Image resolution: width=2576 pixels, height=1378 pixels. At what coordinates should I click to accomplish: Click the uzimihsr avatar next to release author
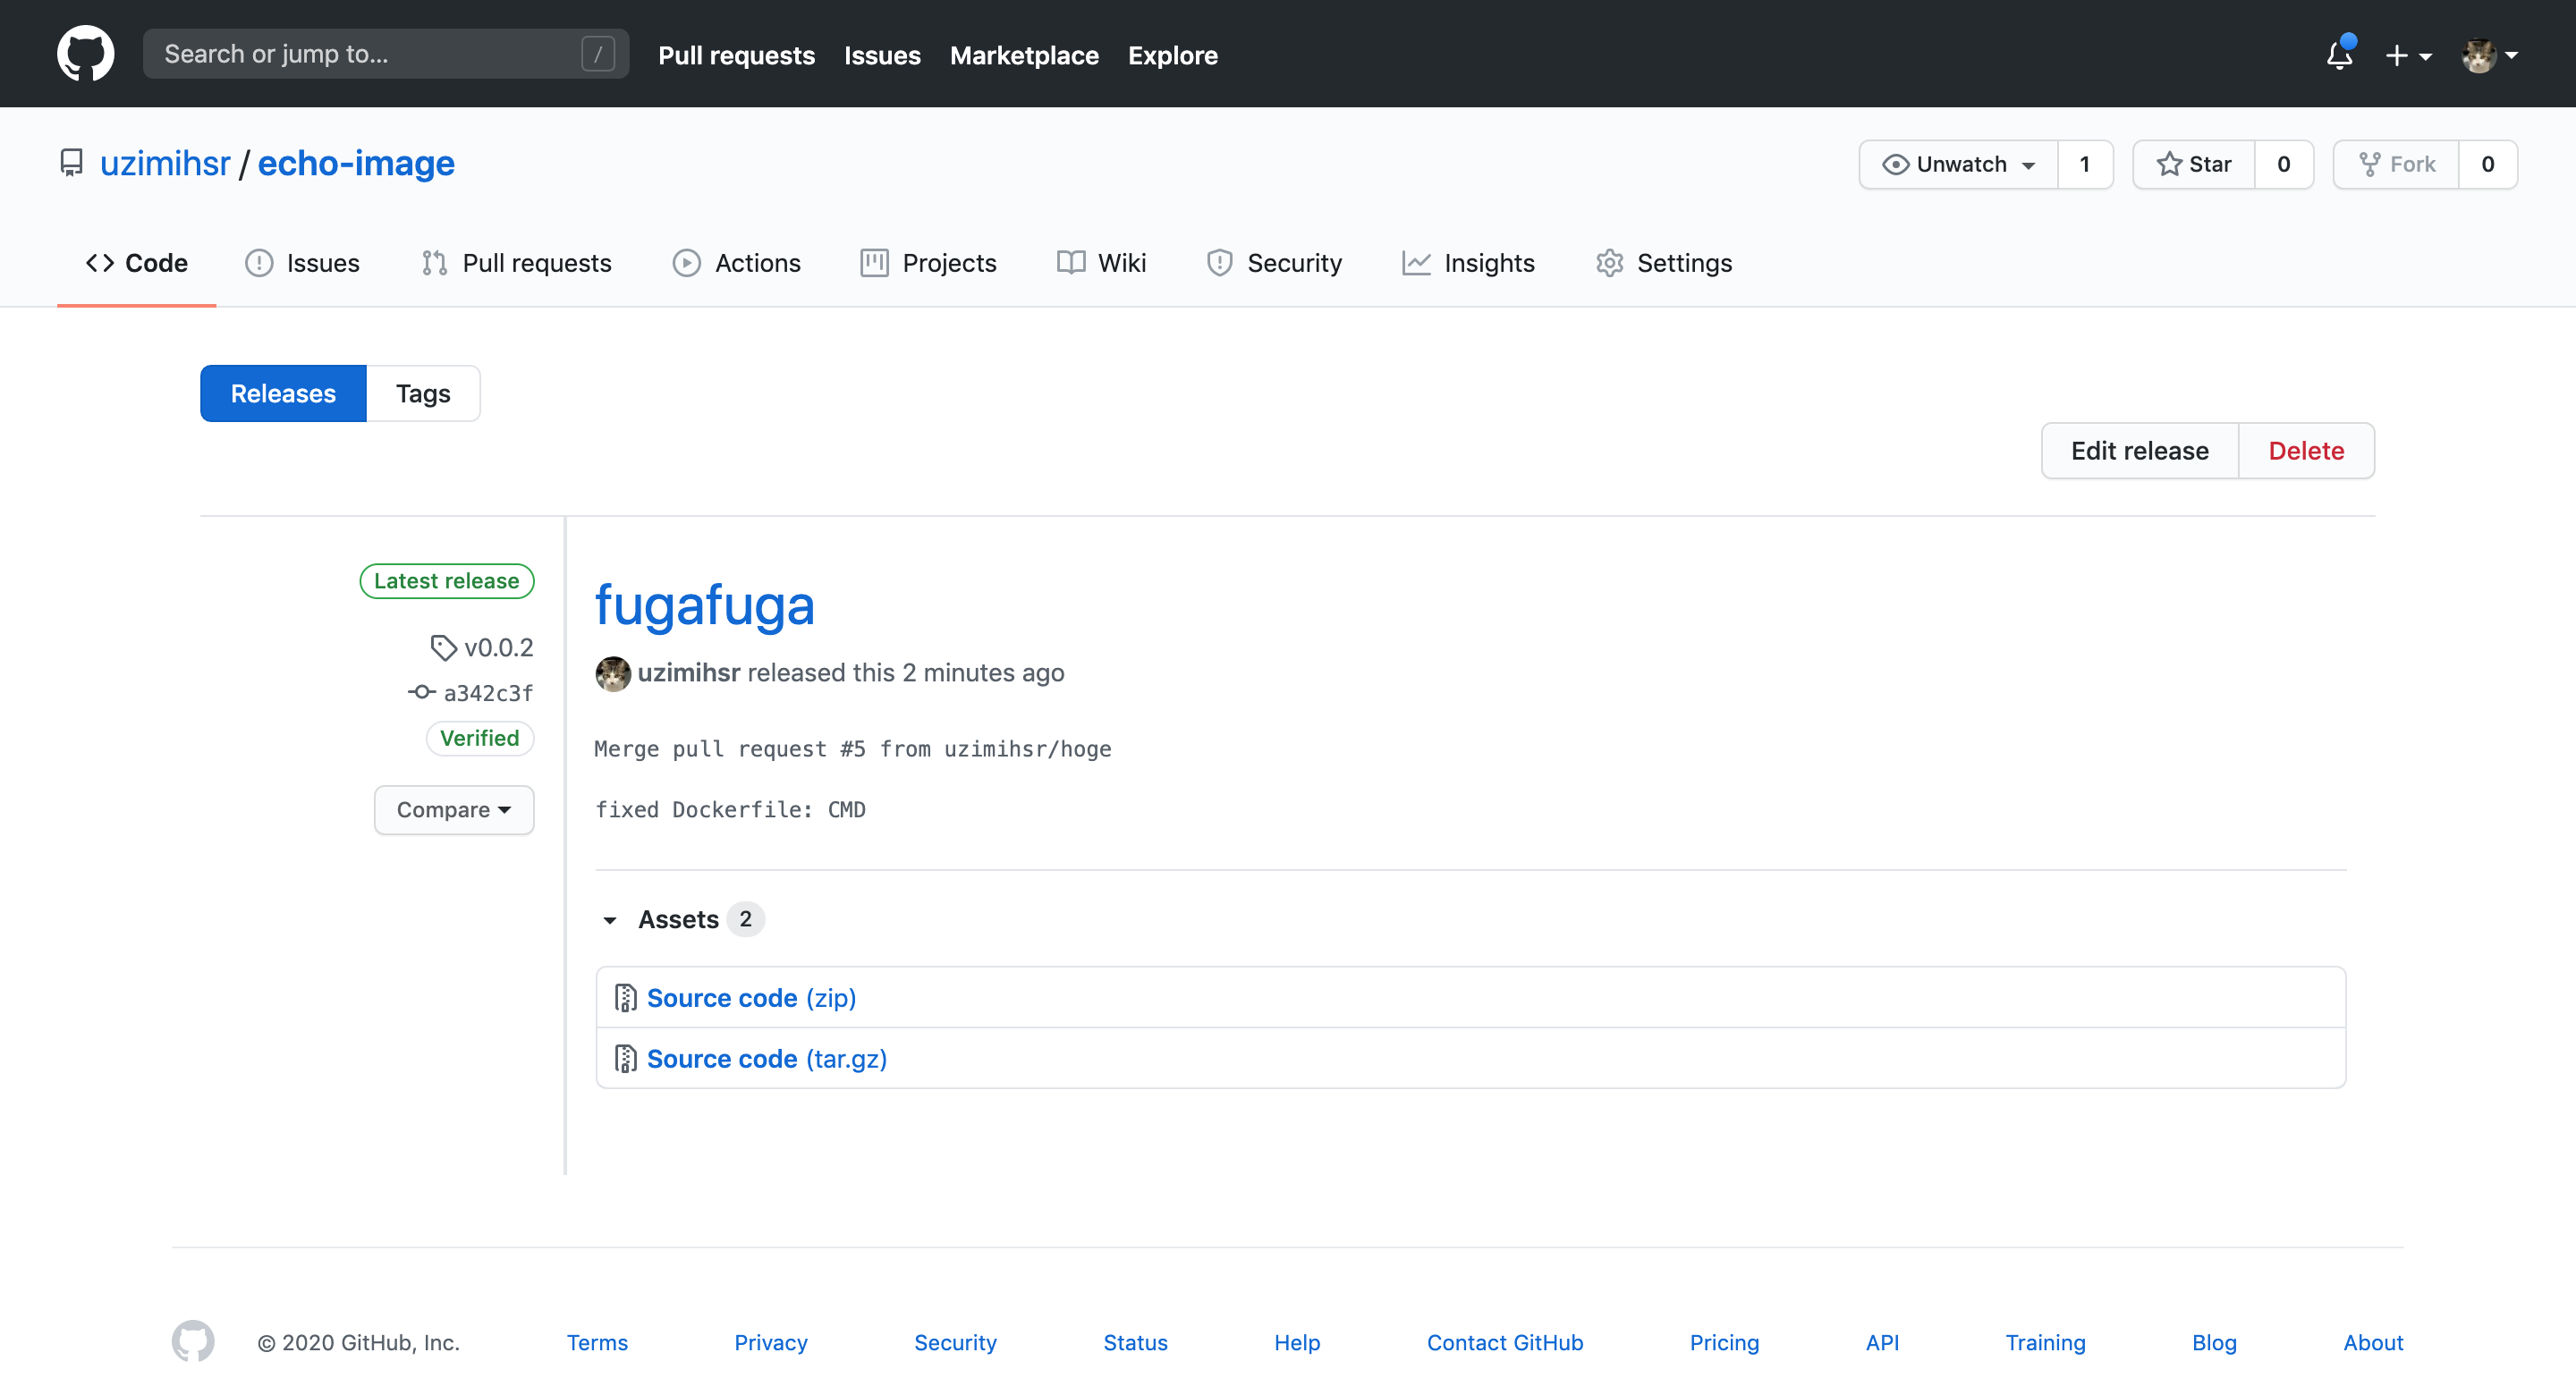tap(613, 673)
